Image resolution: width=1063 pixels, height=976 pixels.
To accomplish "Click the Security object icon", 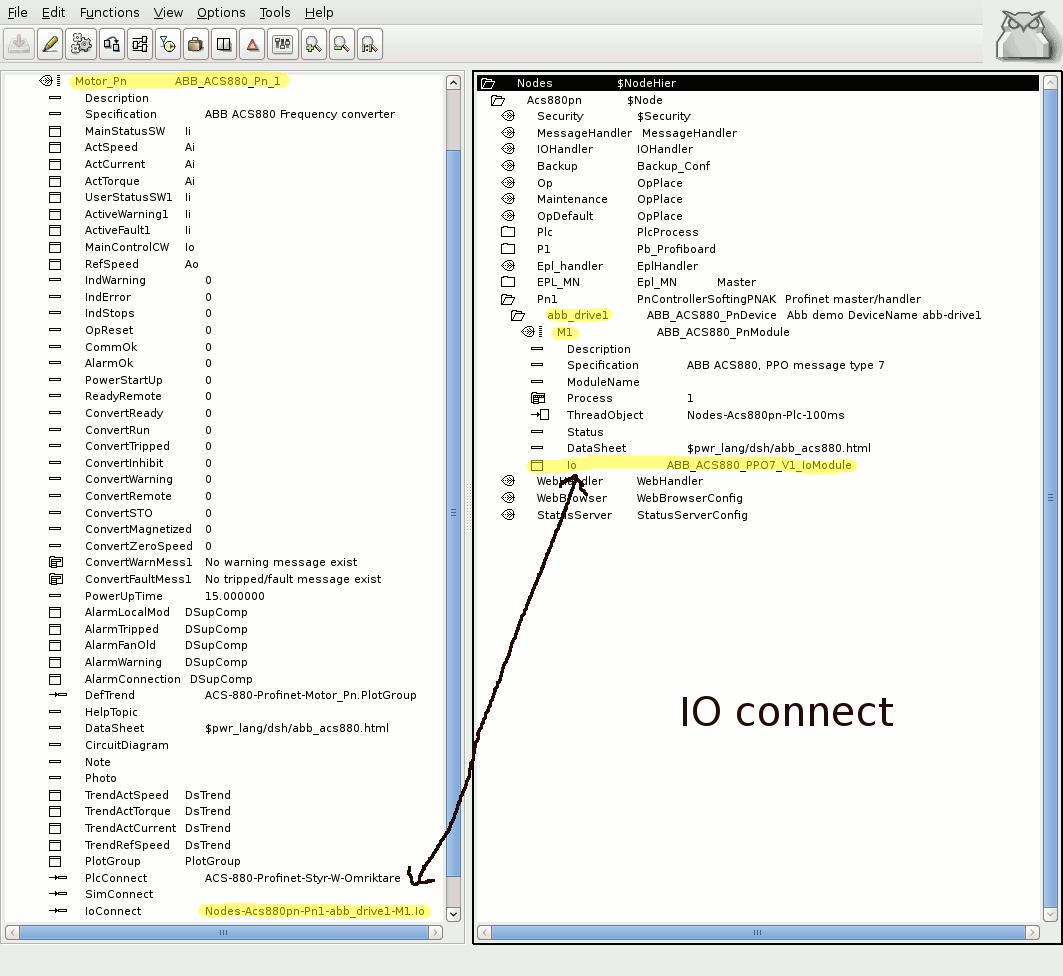I will coord(508,116).
